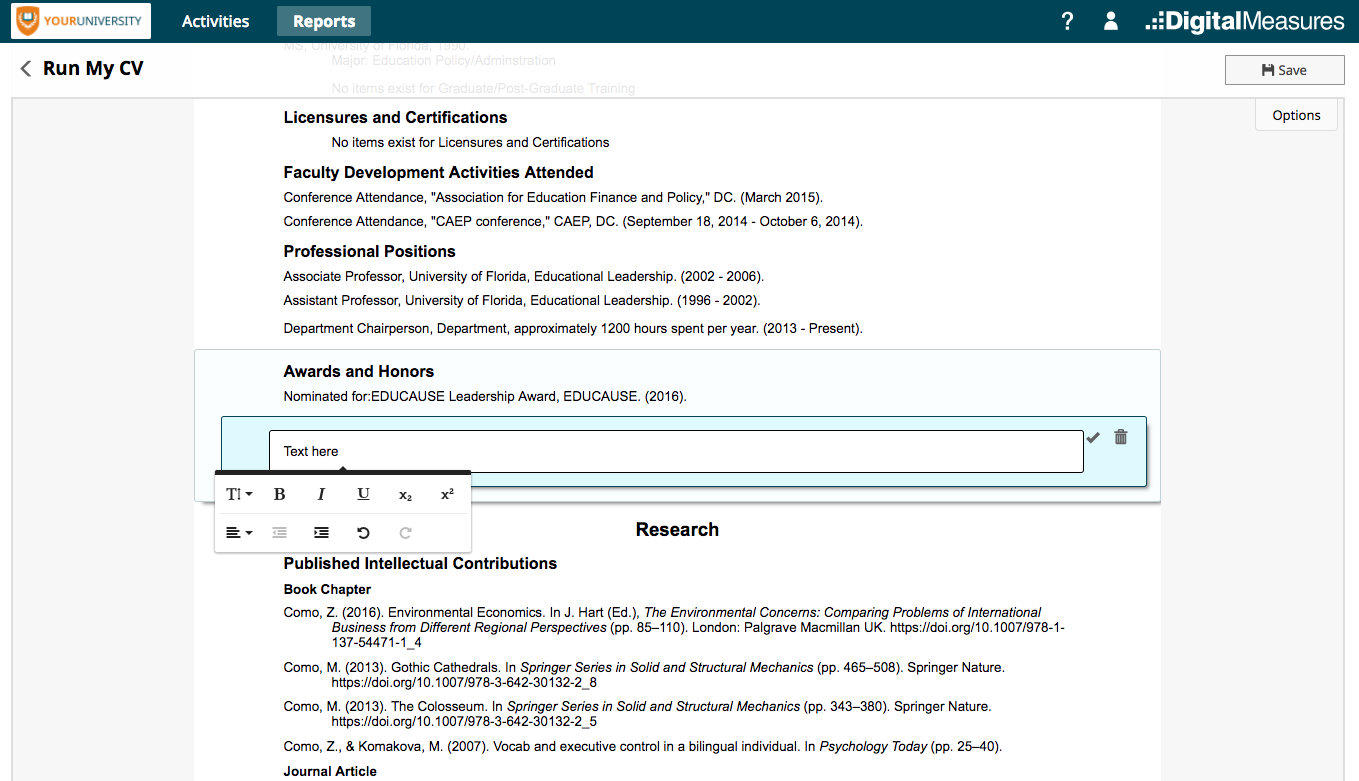1359x781 pixels.
Task: Increase the text indent
Action: [321, 532]
